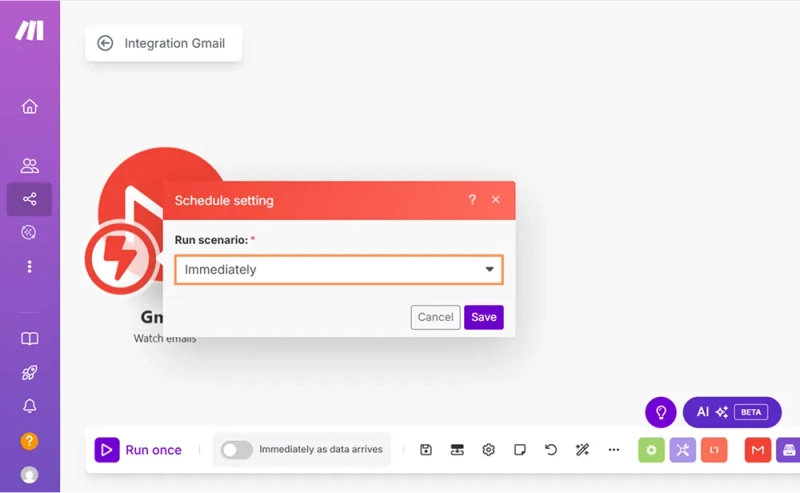Open the purple Tools wrench icon
The image size is (800, 493).
click(683, 450)
